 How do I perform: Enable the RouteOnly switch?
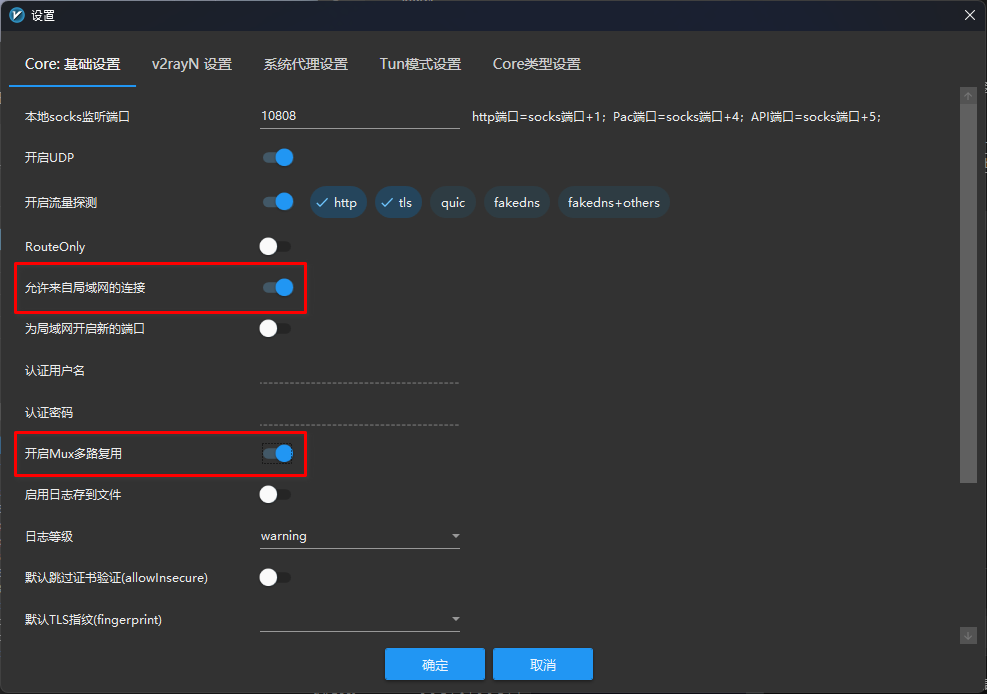[x=275, y=246]
